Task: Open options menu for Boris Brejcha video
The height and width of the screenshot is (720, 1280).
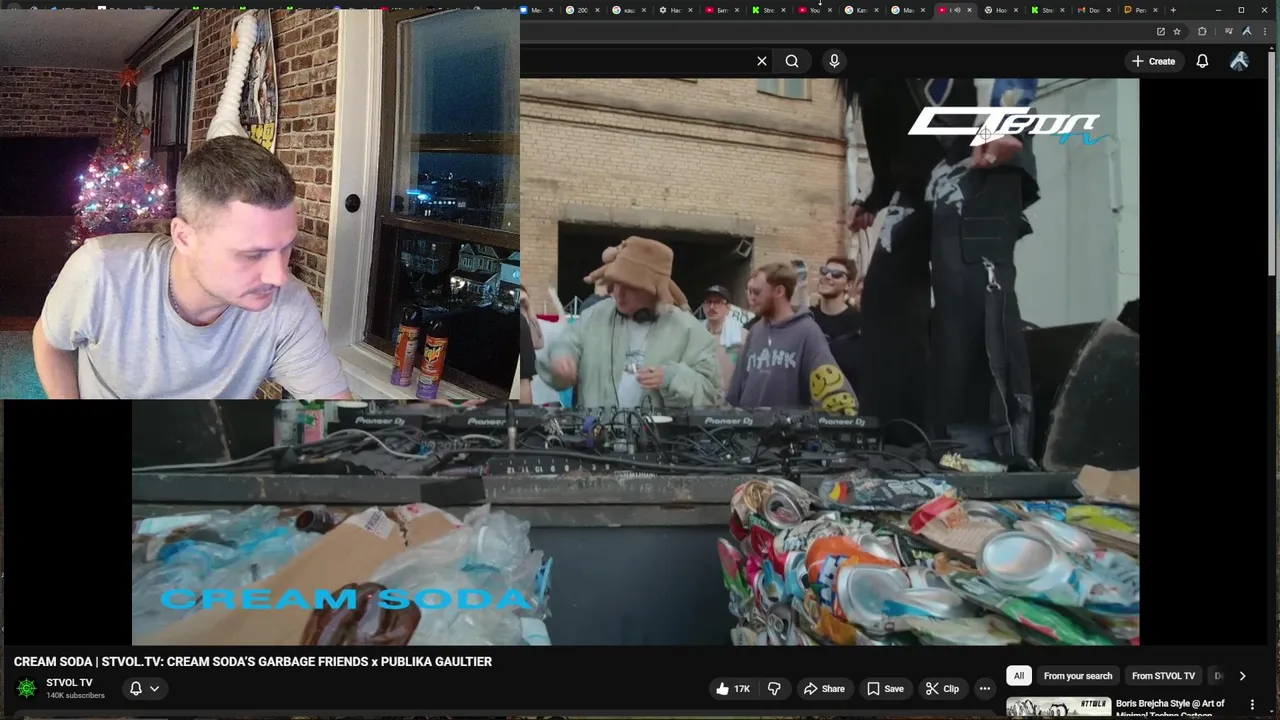Action: [1252, 705]
